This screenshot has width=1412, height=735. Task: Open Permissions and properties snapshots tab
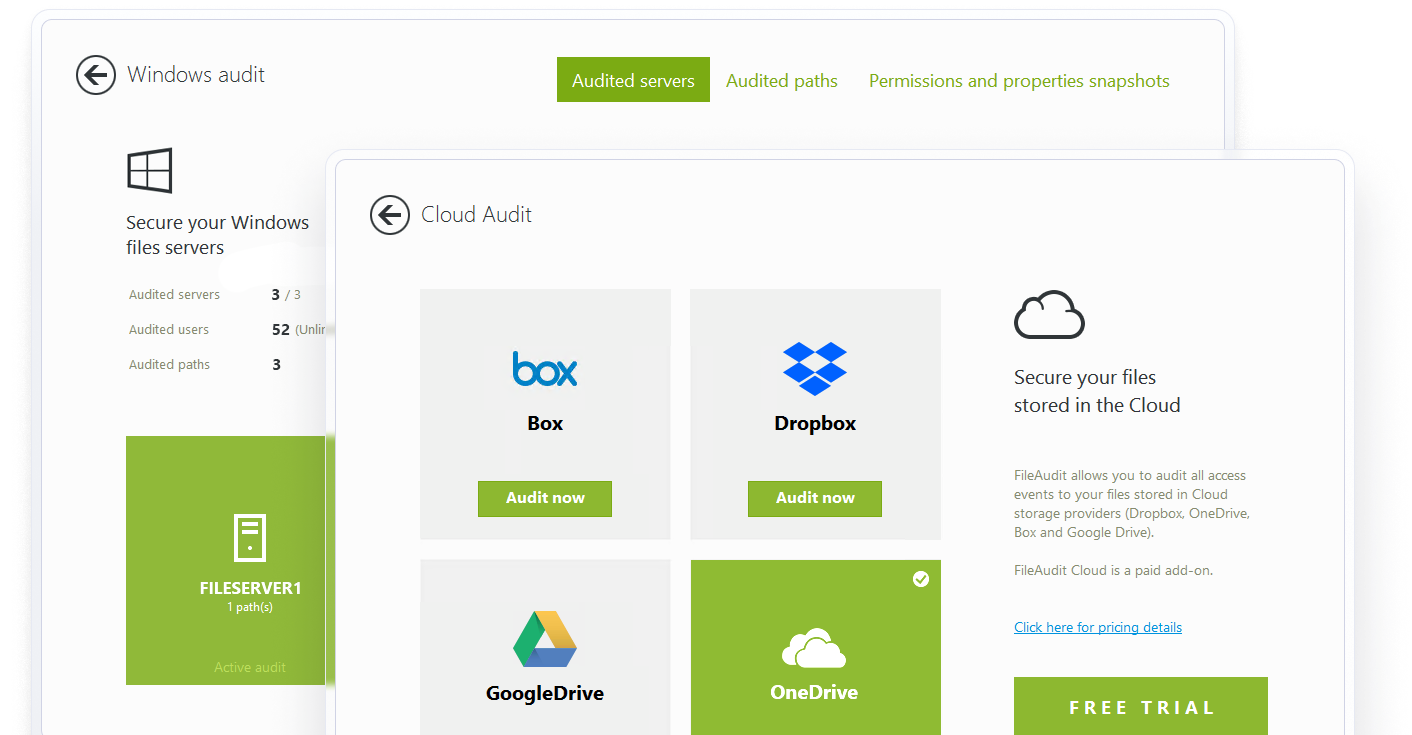1019,81
